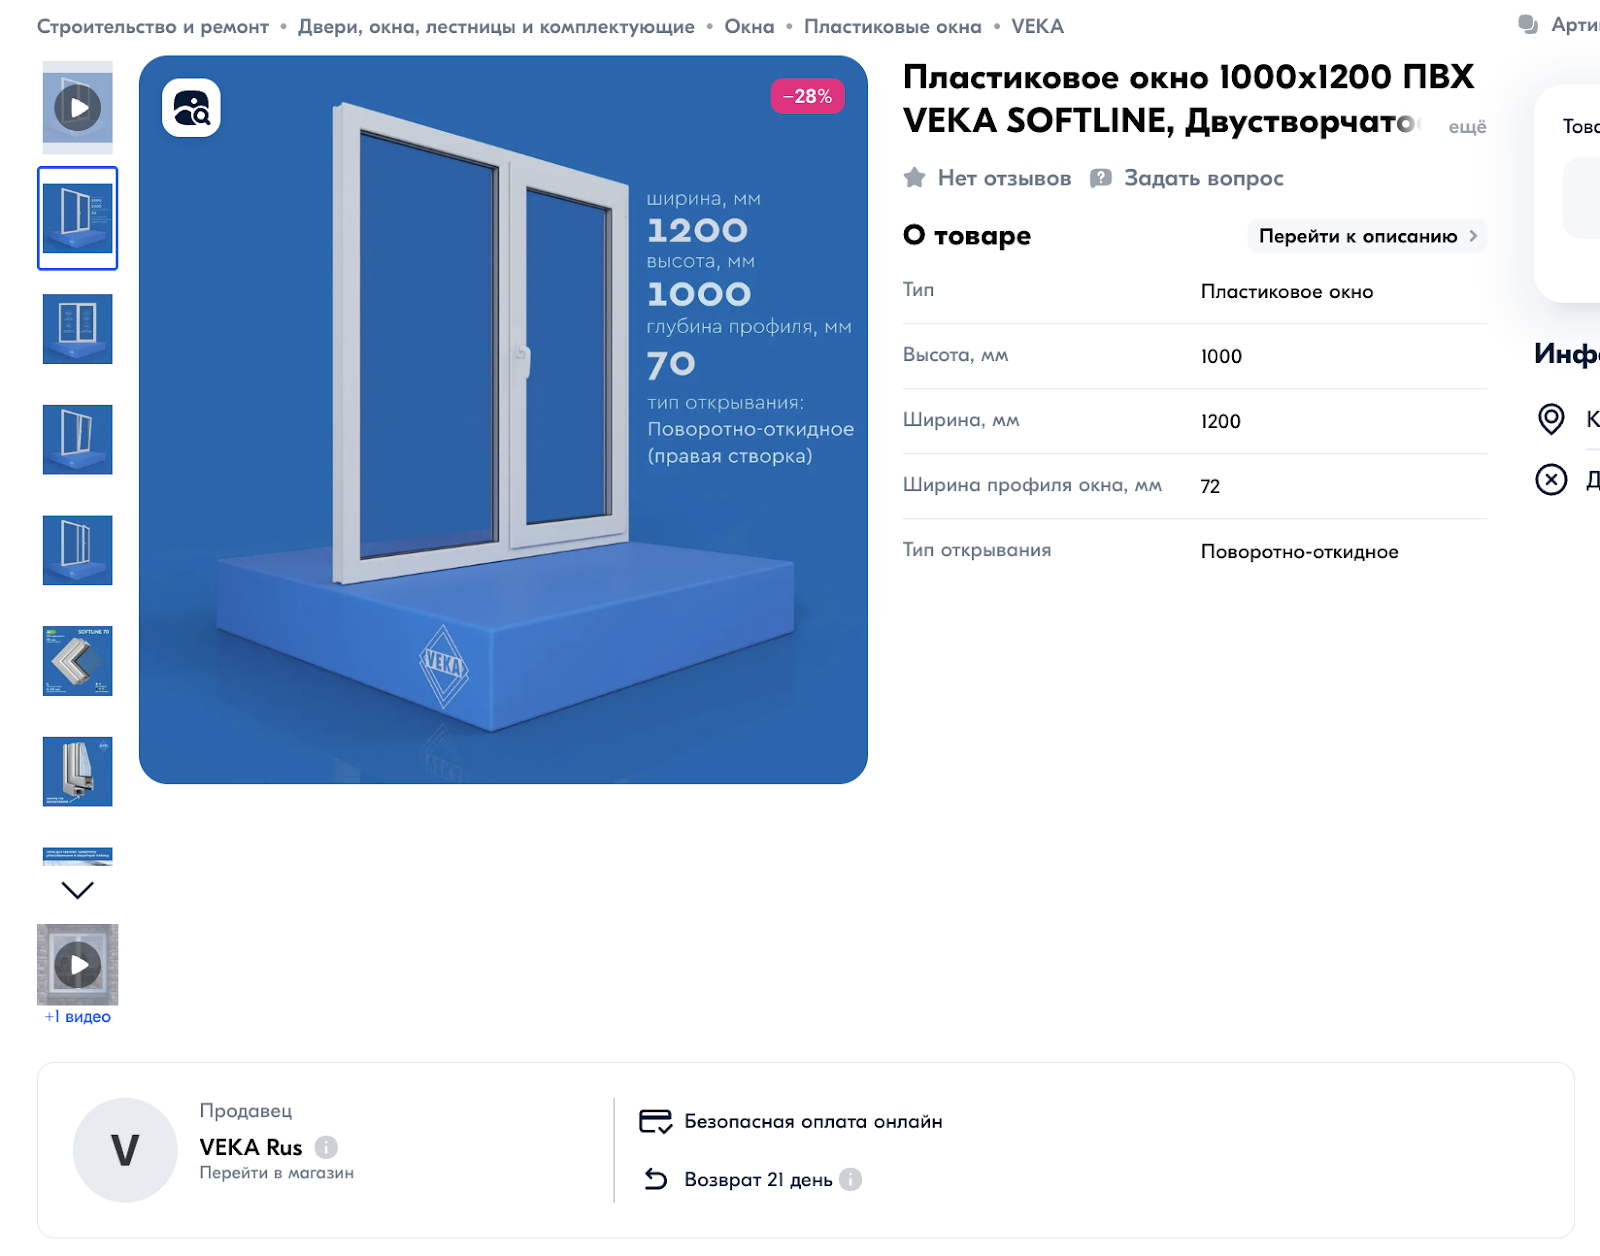Expand more thumbnails with down chevron

[x=78, y=890]
